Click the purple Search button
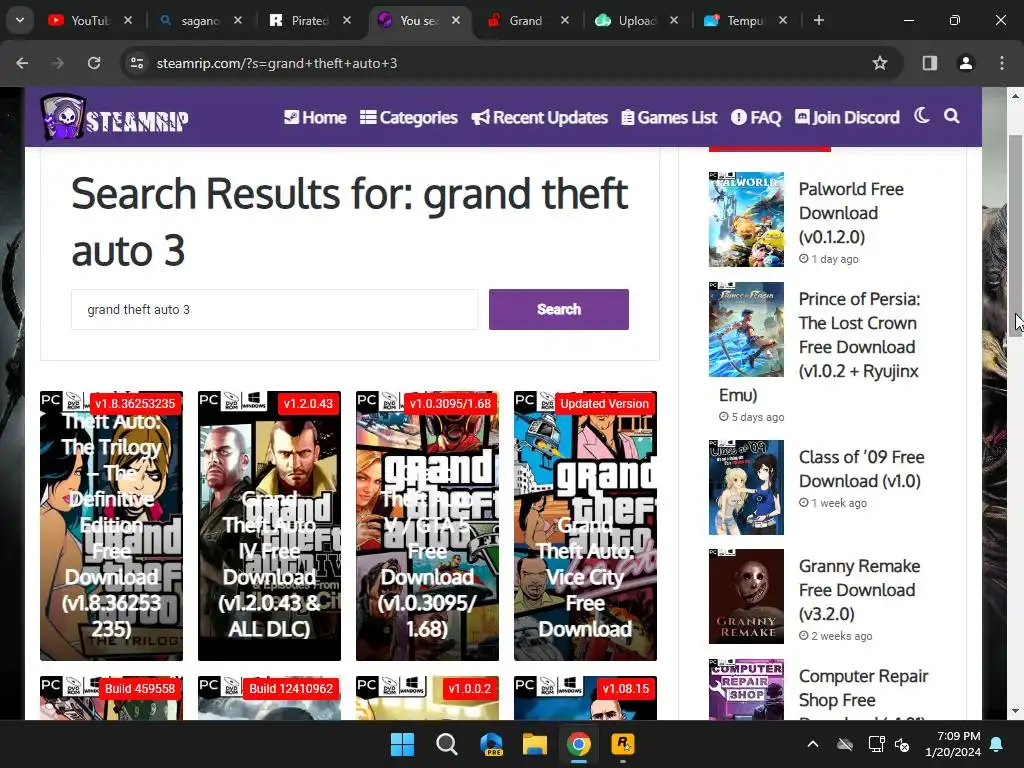The height and width of the screenshot is (768, 1024). 559,310
